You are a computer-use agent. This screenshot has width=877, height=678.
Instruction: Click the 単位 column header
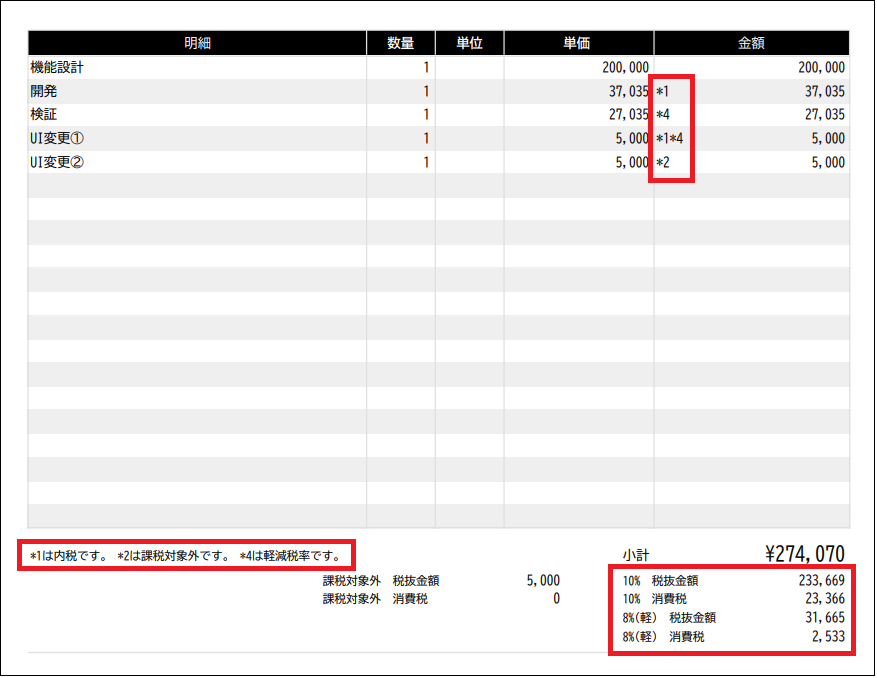click(x=470, y=42)
